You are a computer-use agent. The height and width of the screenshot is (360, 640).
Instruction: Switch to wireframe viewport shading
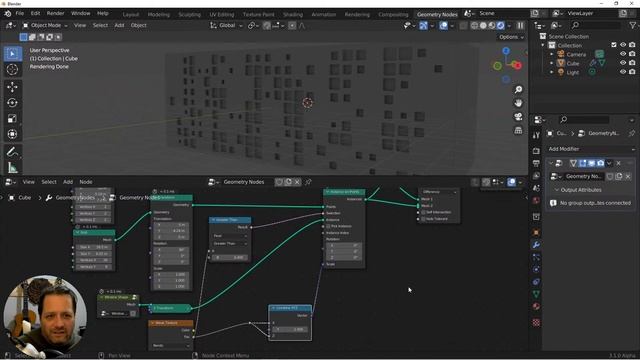coord(474,25)
